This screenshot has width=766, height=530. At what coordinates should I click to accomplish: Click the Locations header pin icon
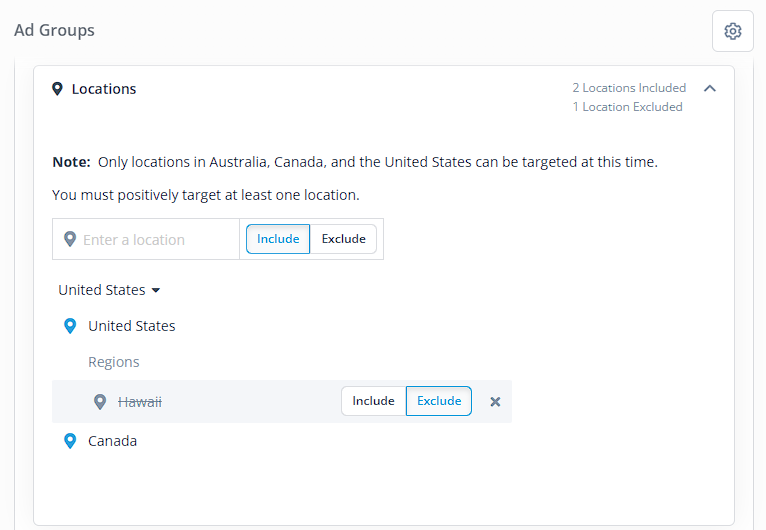pyautogui.click(x=58, y=89)
